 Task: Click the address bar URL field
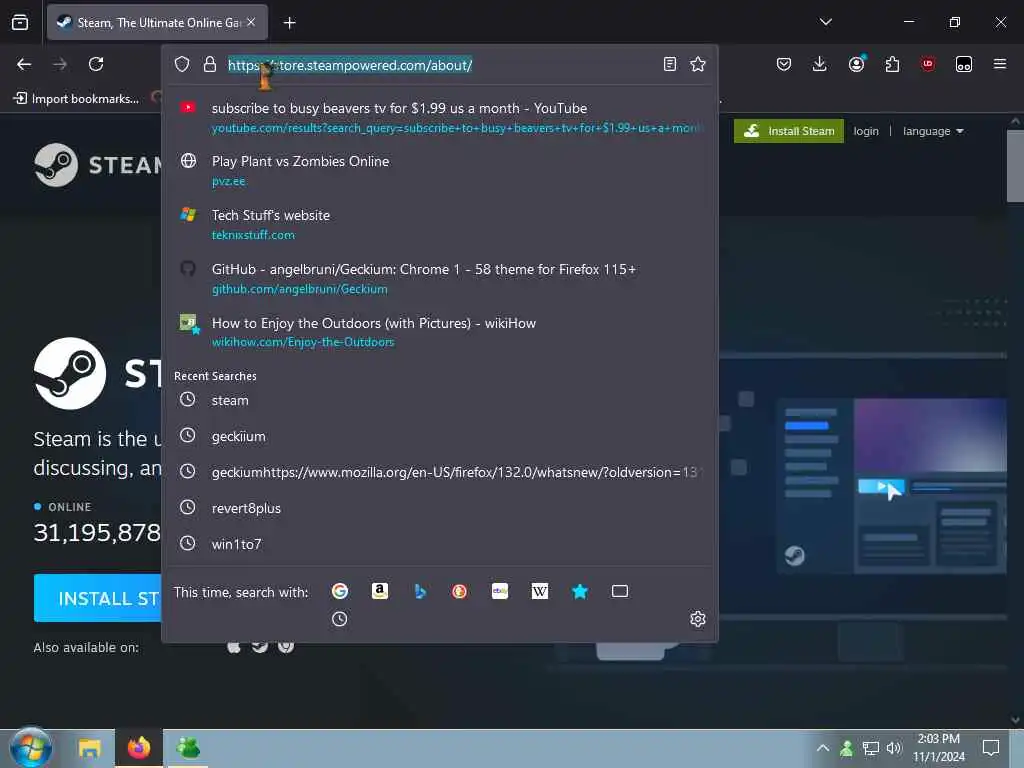click(438, 65)
